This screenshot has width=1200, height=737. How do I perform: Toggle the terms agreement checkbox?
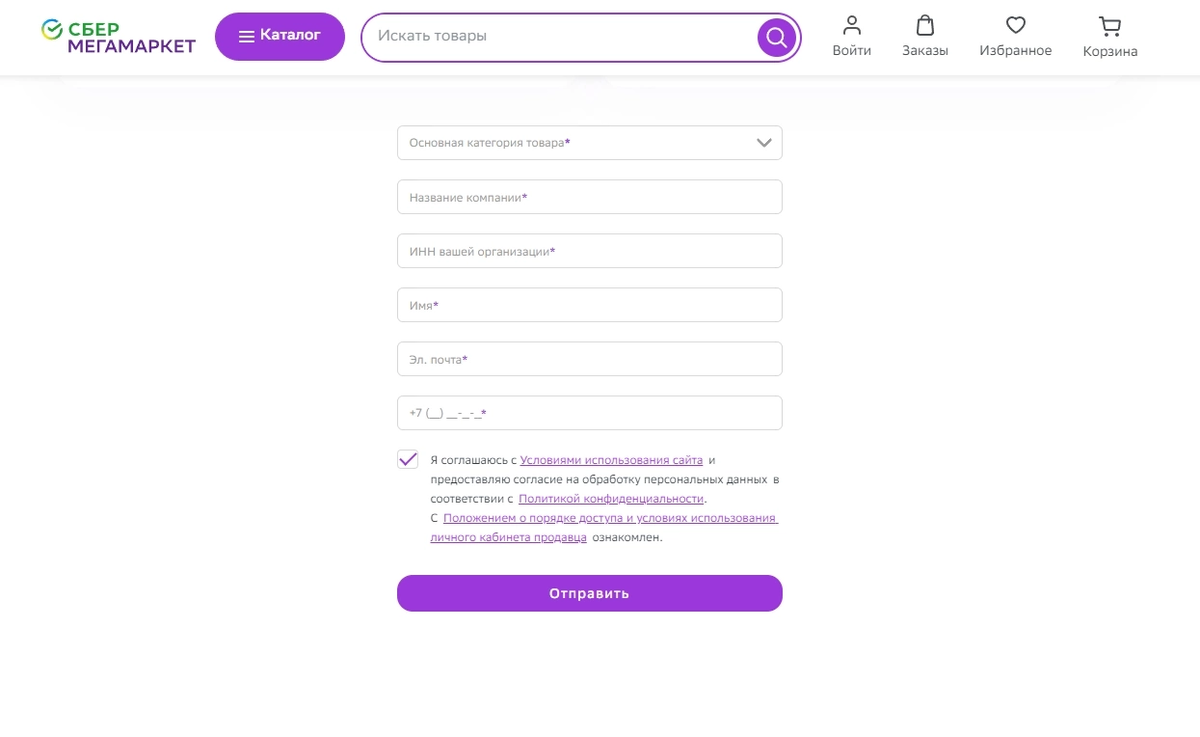[x=408, y=460]
